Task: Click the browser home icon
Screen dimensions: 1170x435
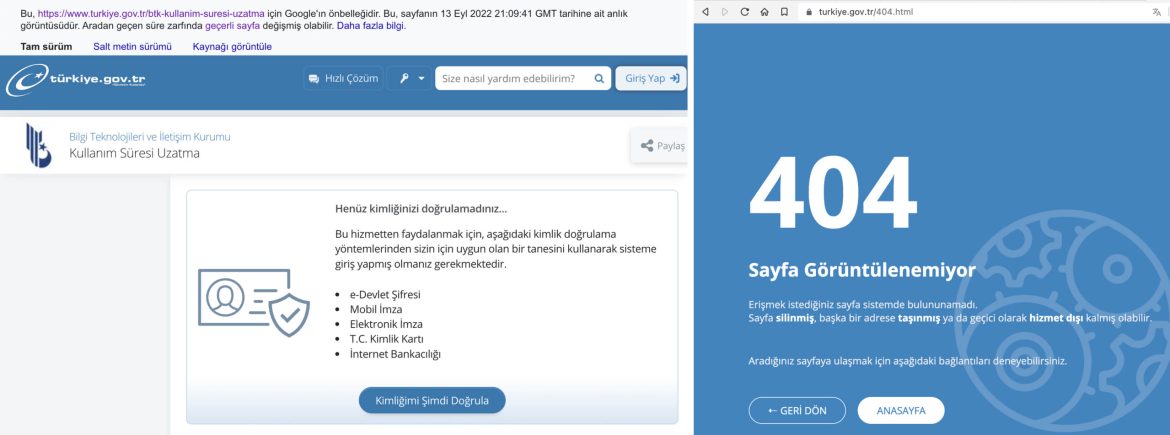Action: (764, 12)
